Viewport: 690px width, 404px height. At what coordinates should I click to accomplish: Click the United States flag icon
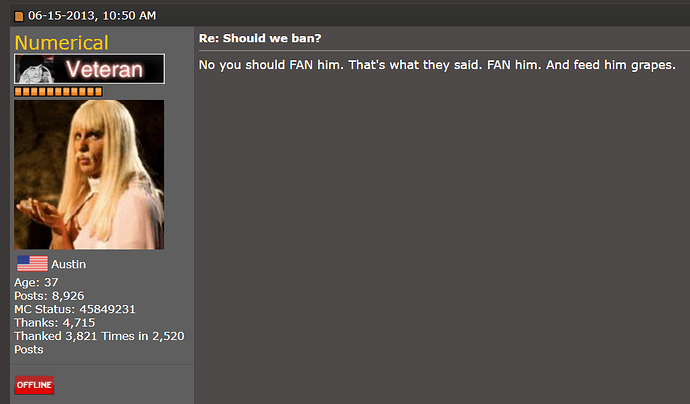(32, 264)
